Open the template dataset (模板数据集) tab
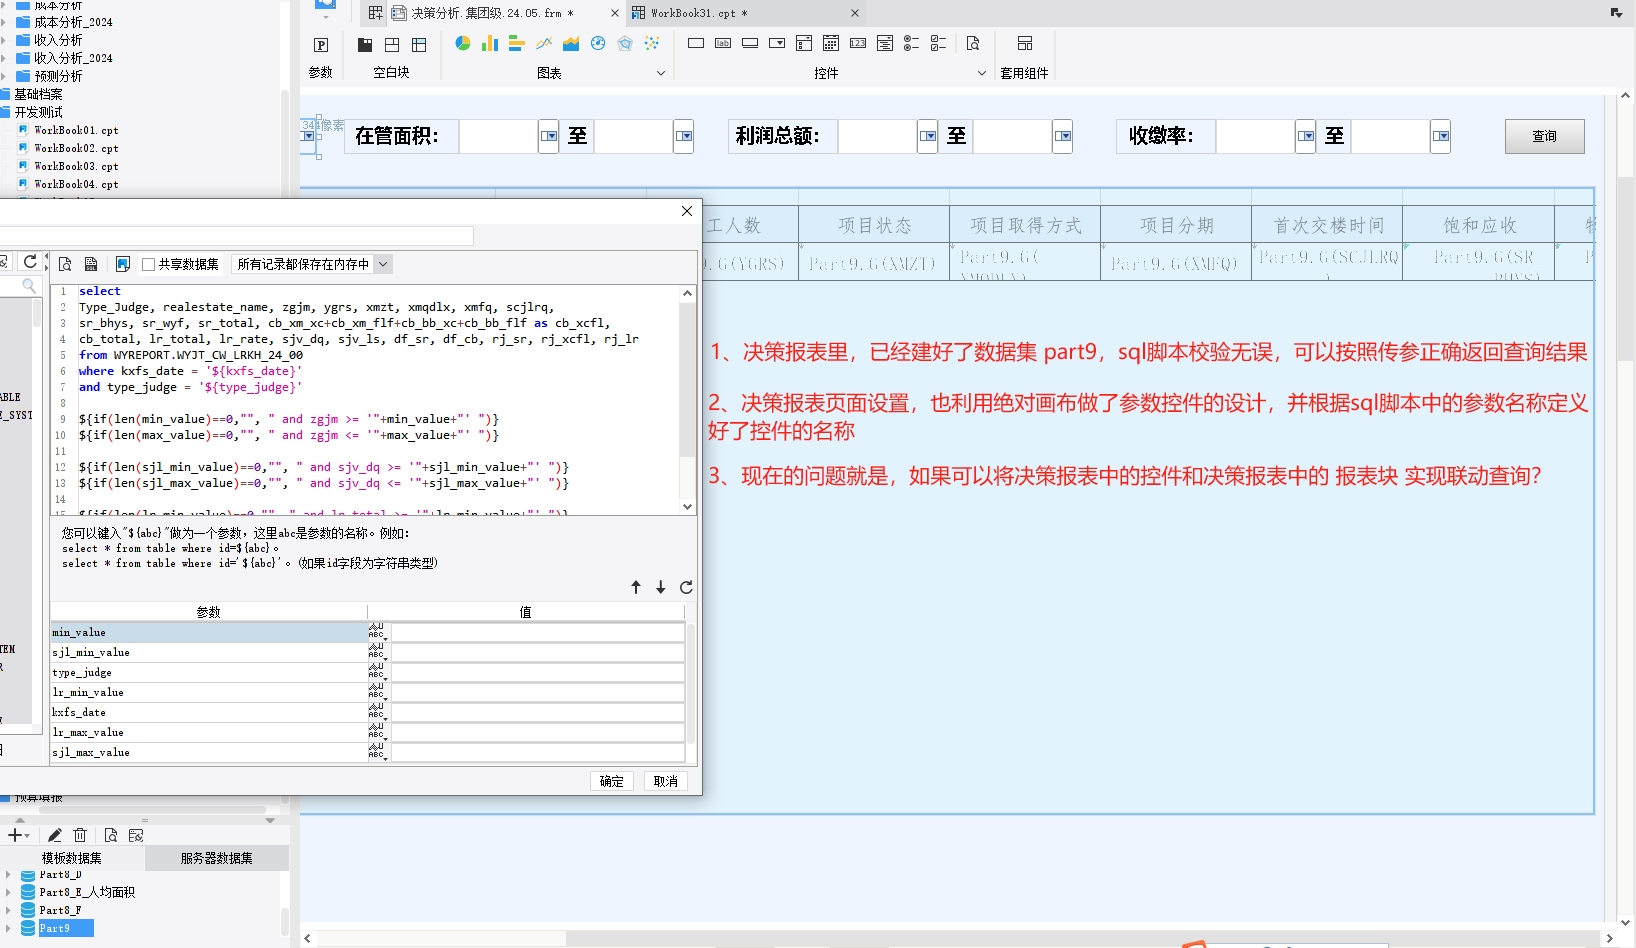Screen dimensions: 1636x948 [x=72, y=858]
